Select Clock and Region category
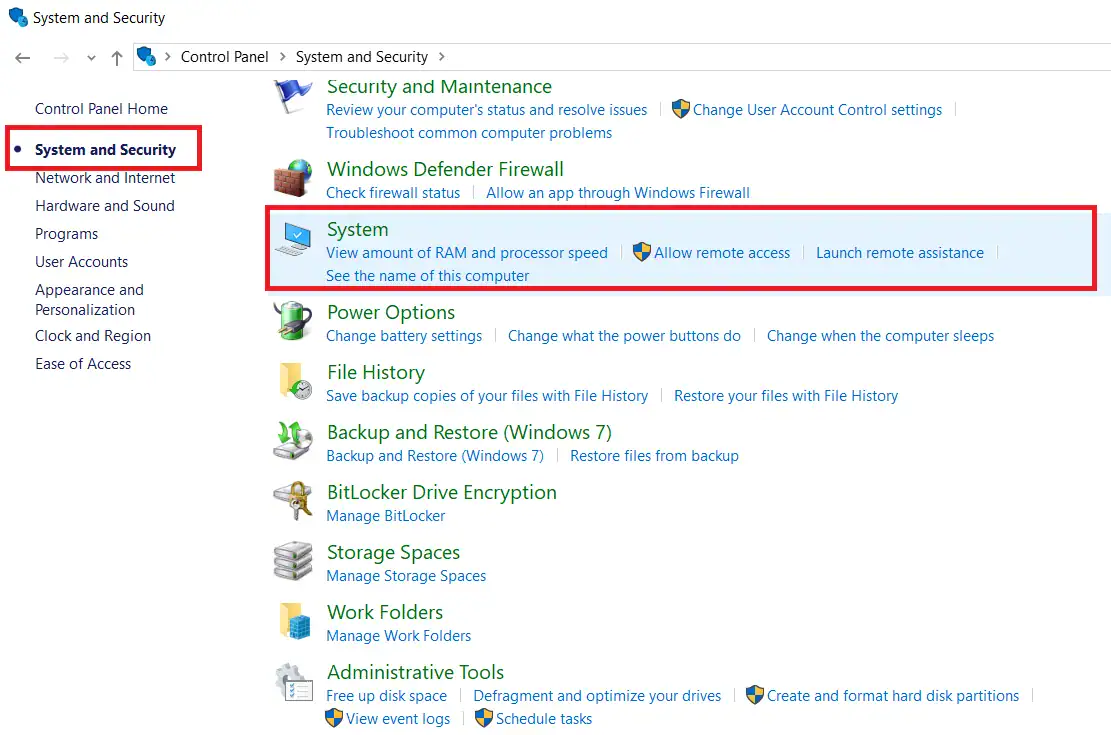The image size is (1111, 735). pos(93,336)
